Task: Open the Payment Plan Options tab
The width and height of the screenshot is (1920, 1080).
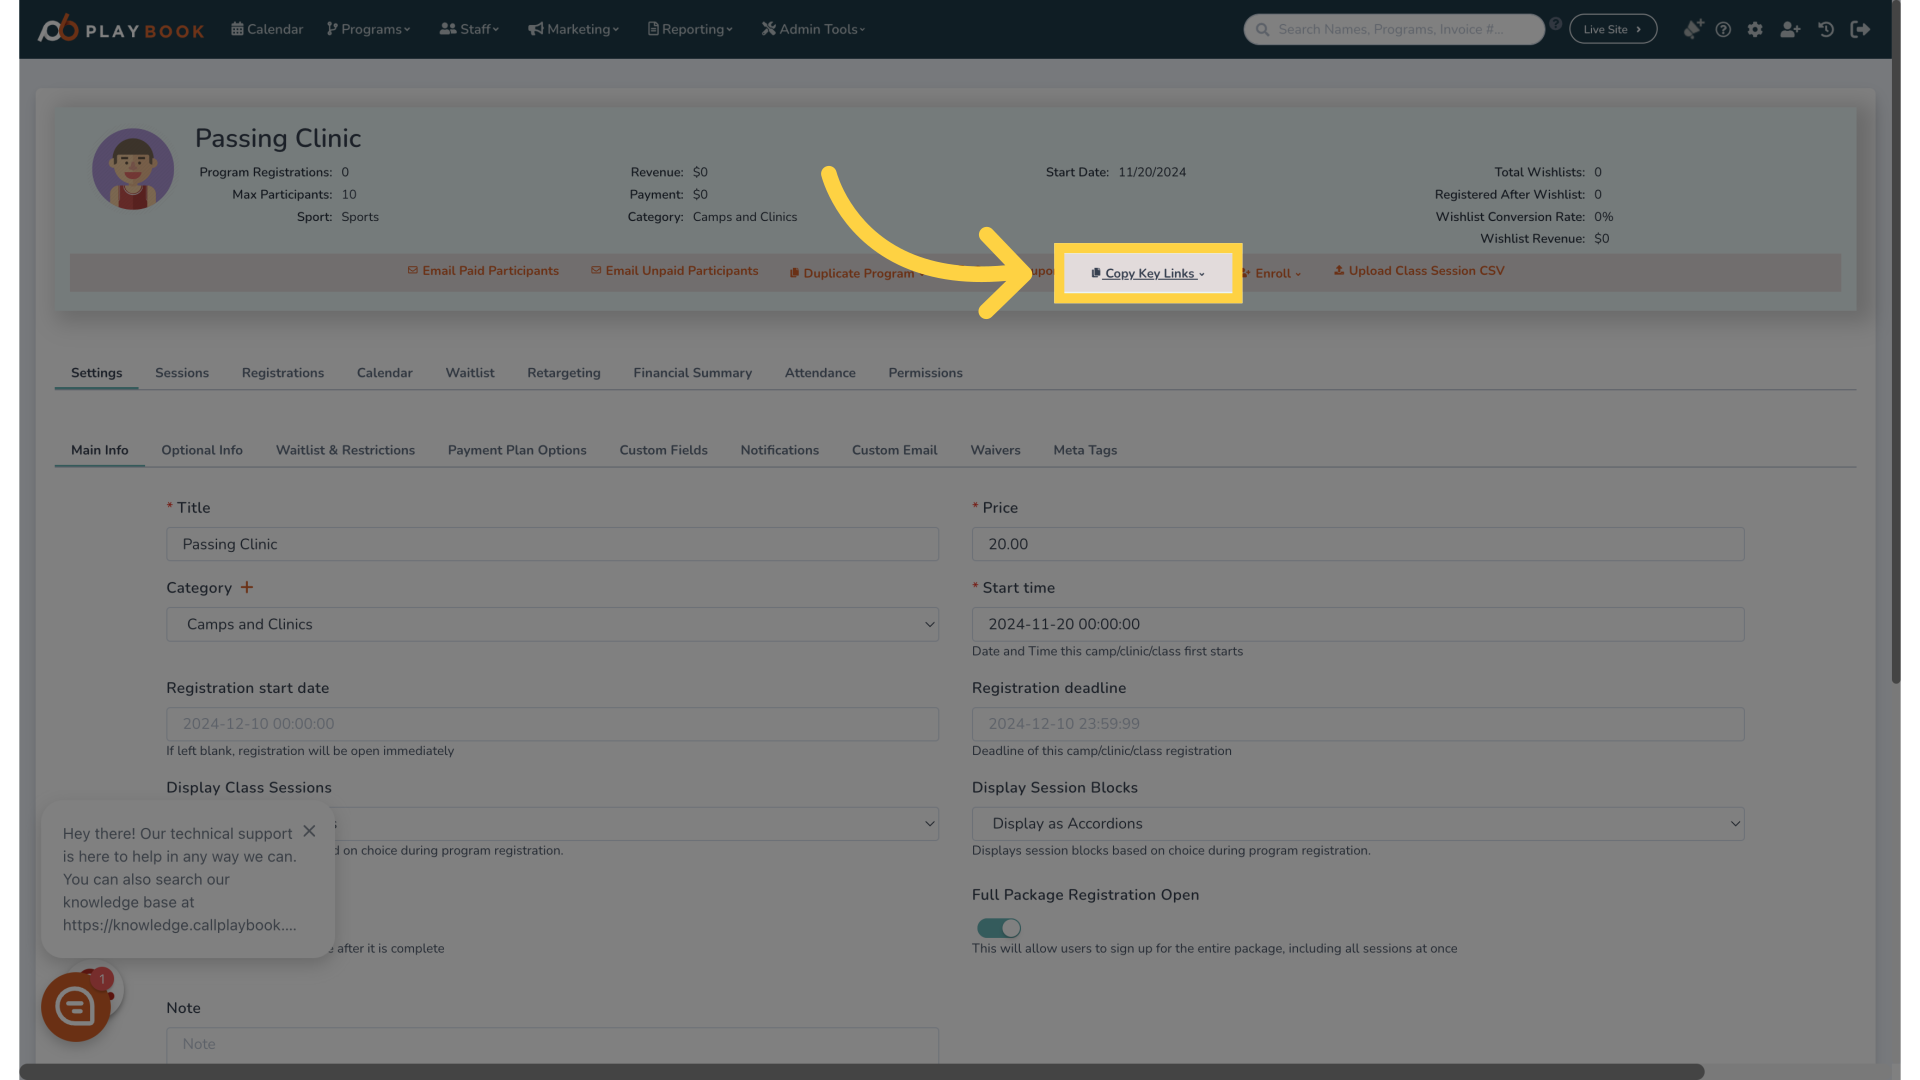Action: 517,450
